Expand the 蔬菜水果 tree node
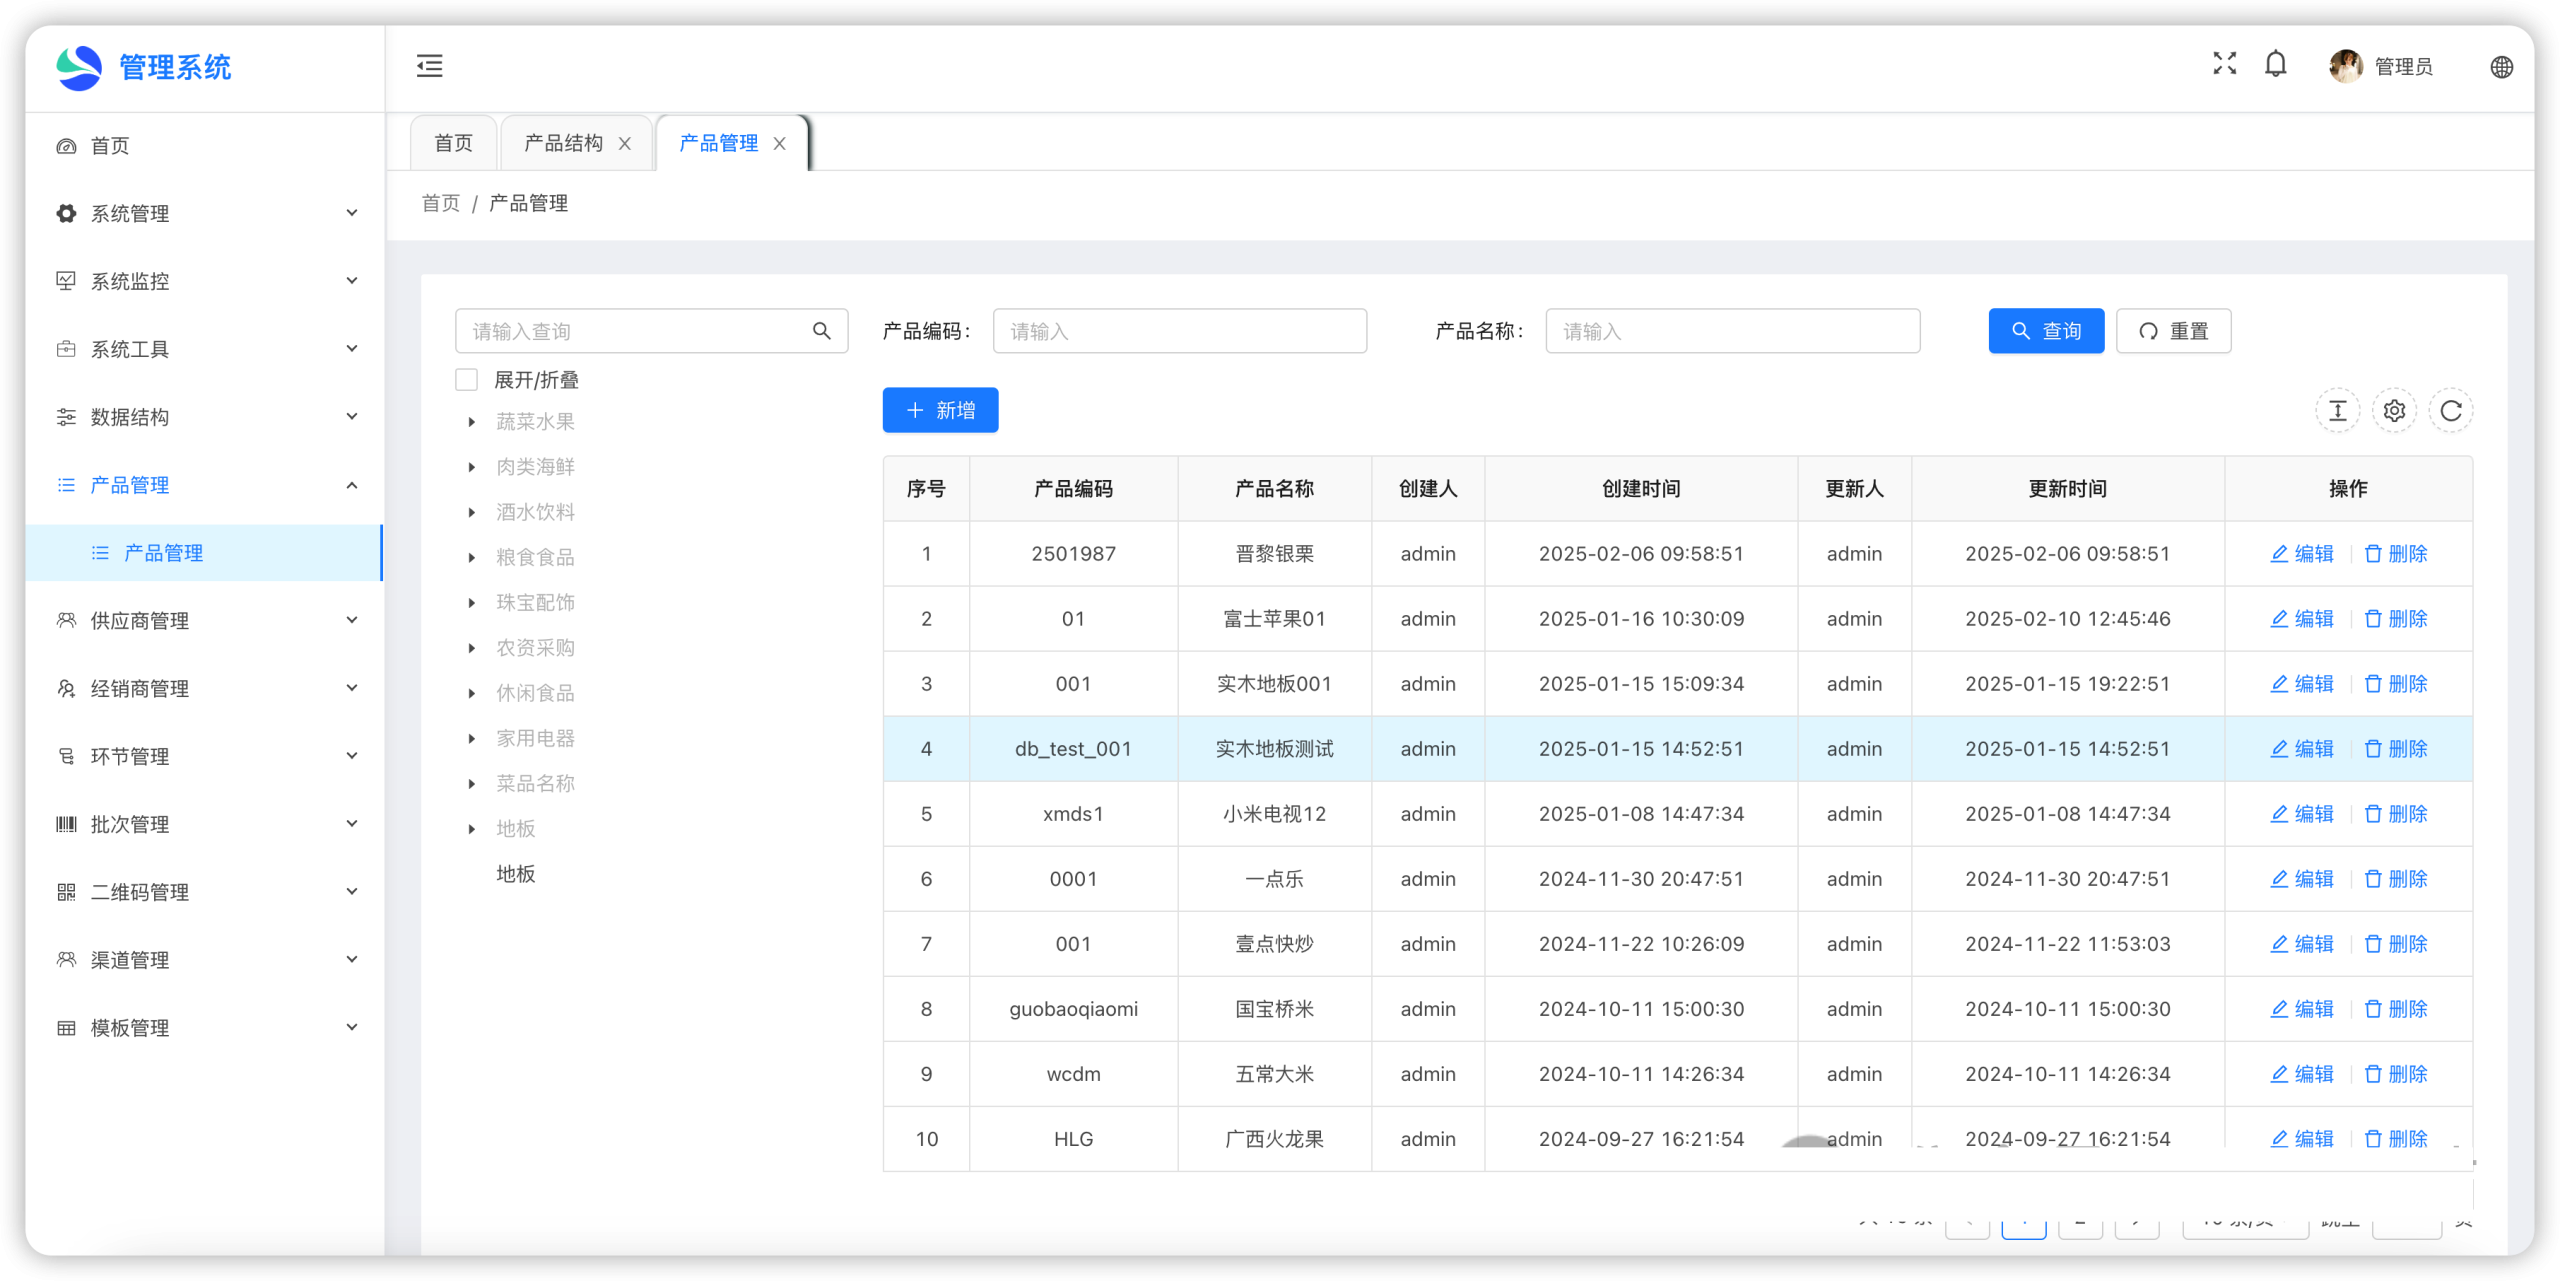 tap(471, 422)
